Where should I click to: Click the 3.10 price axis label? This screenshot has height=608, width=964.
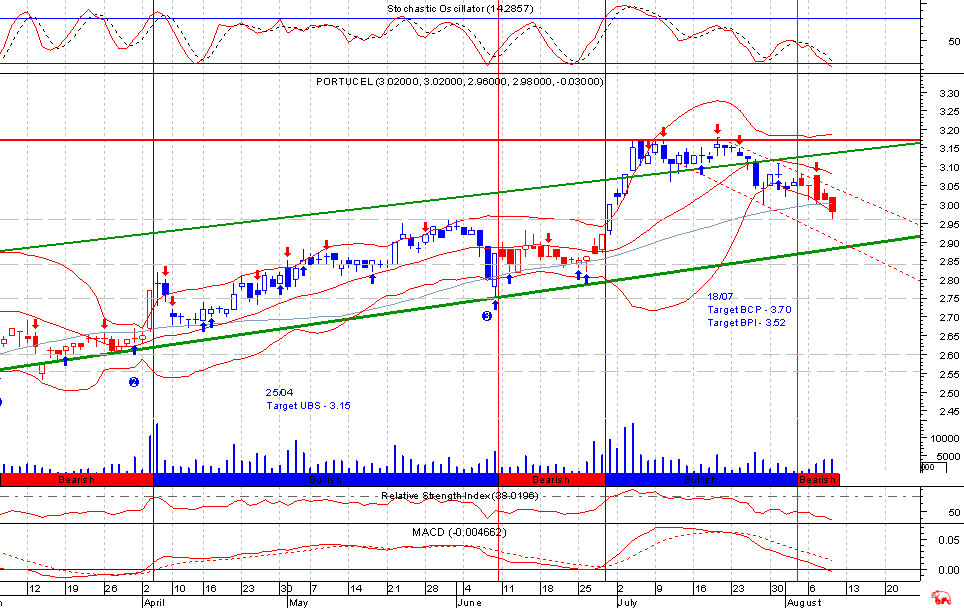[x=949, y=168]
